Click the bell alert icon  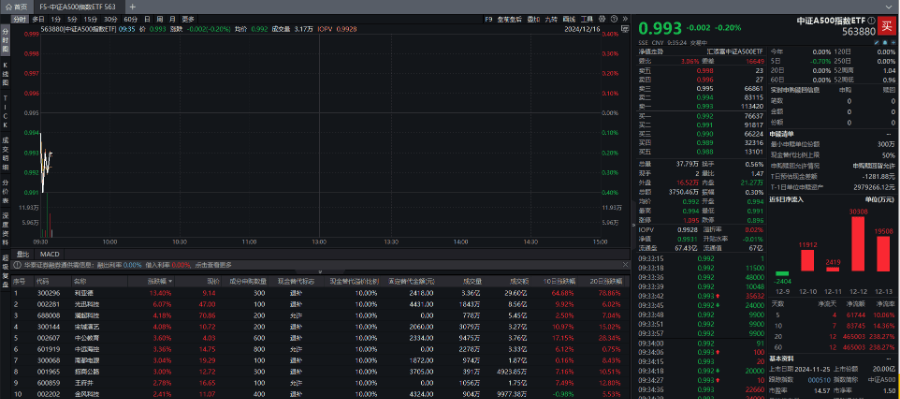pyautogui.click(x=885, y=42)
